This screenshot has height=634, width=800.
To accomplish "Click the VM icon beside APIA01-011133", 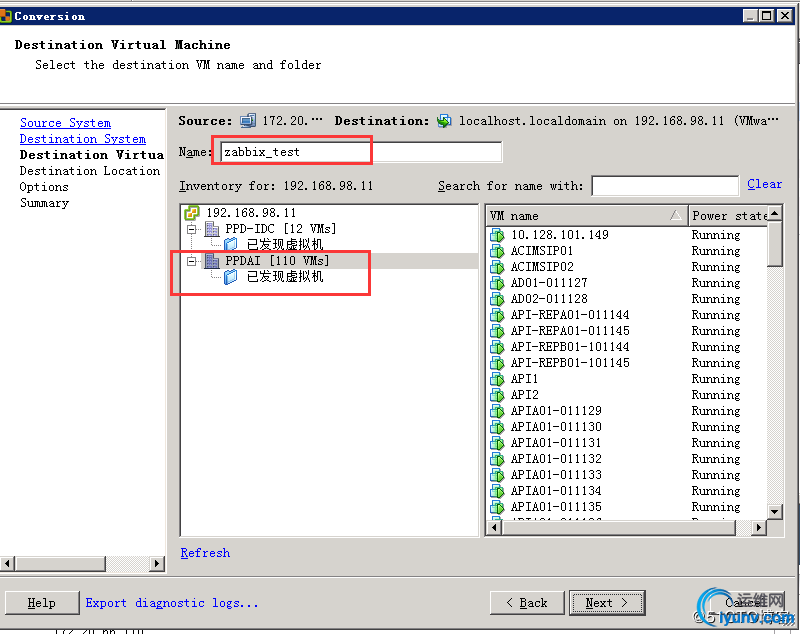I will (497, 475).
